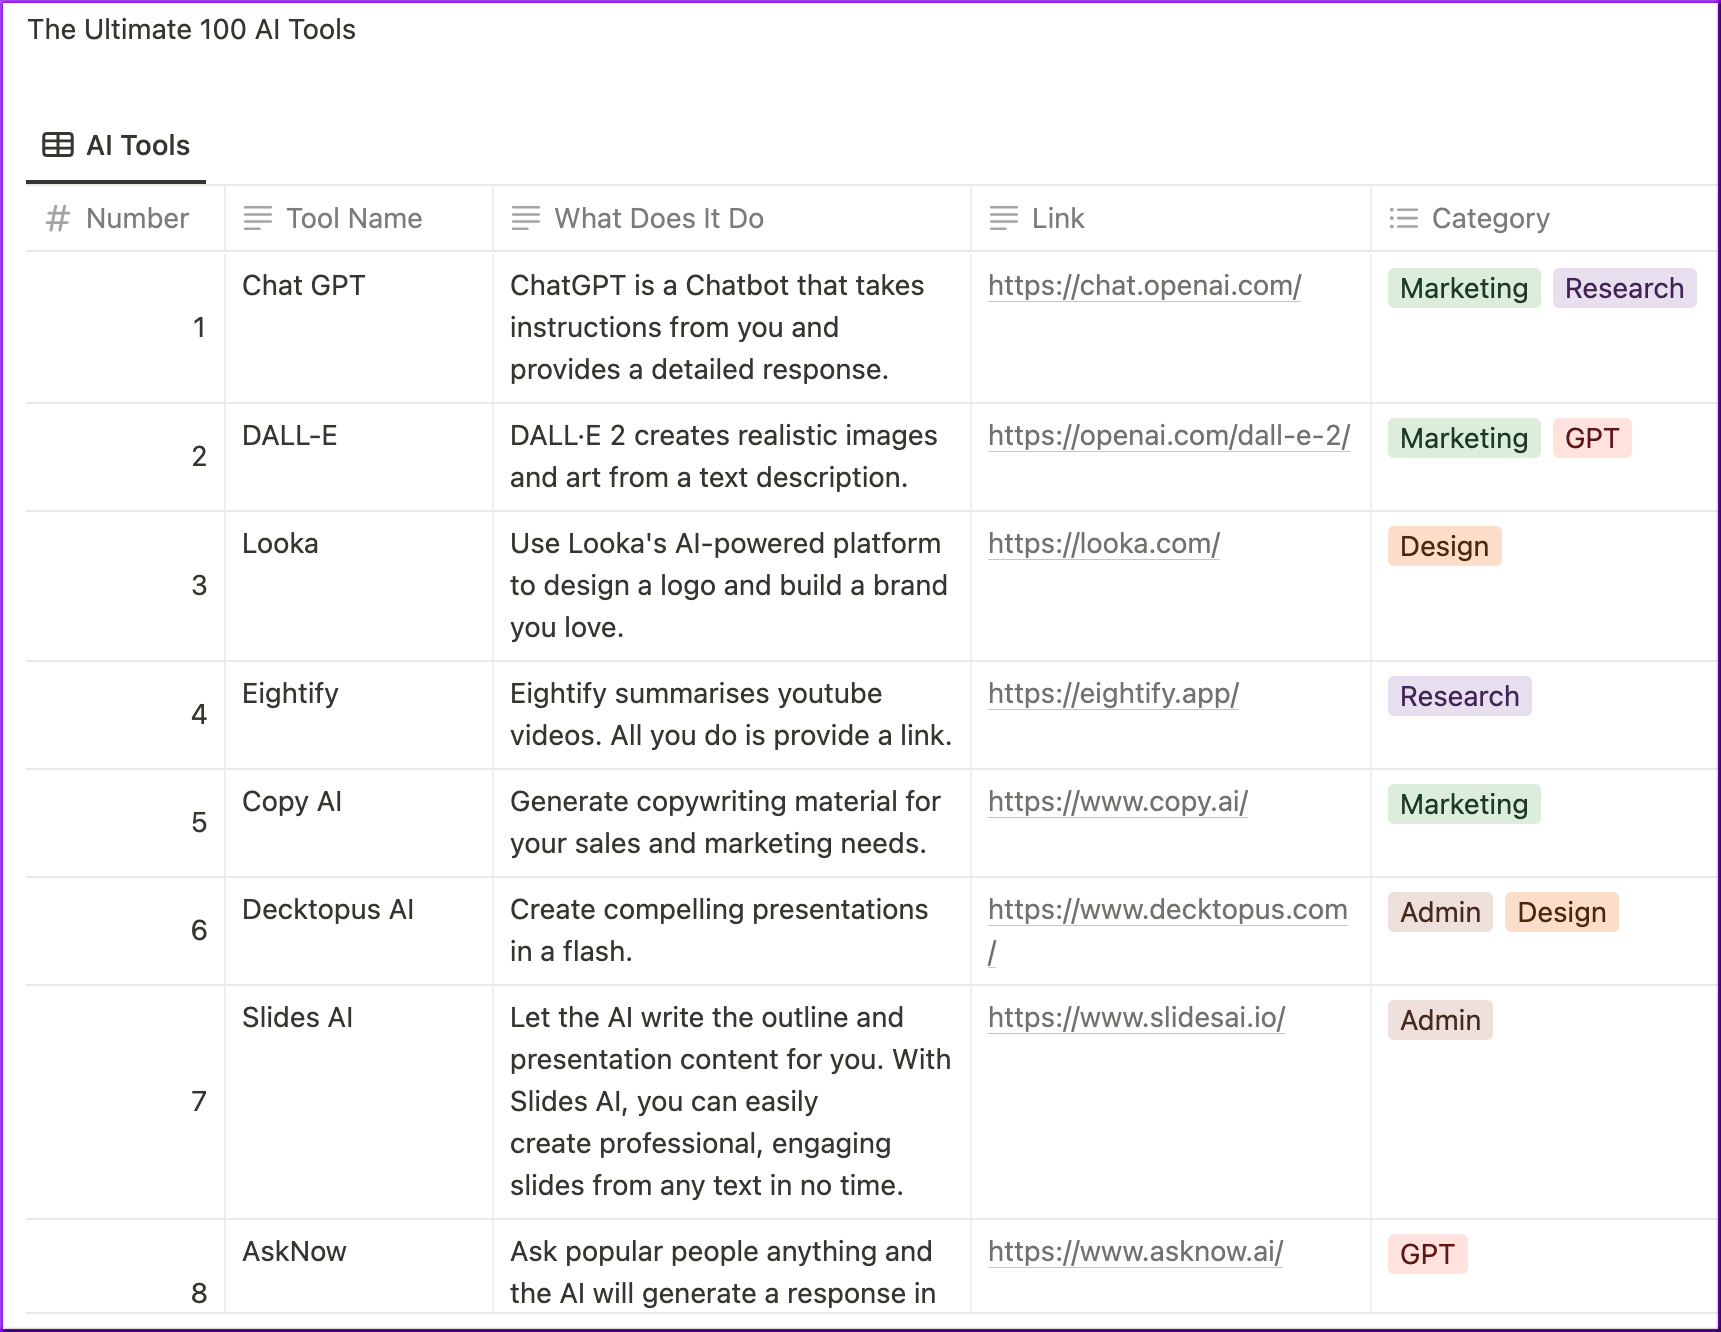
Task: Select number cell 7 in Slides AI row
Action: [126, 1102]
